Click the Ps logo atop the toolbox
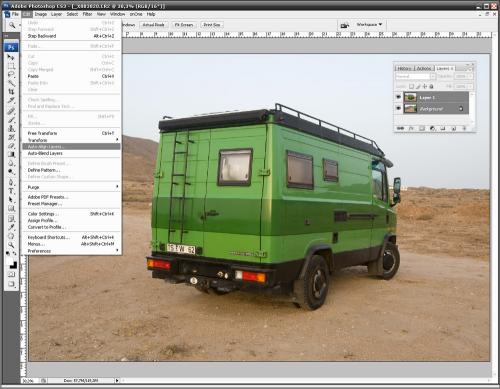 (11, 47)
